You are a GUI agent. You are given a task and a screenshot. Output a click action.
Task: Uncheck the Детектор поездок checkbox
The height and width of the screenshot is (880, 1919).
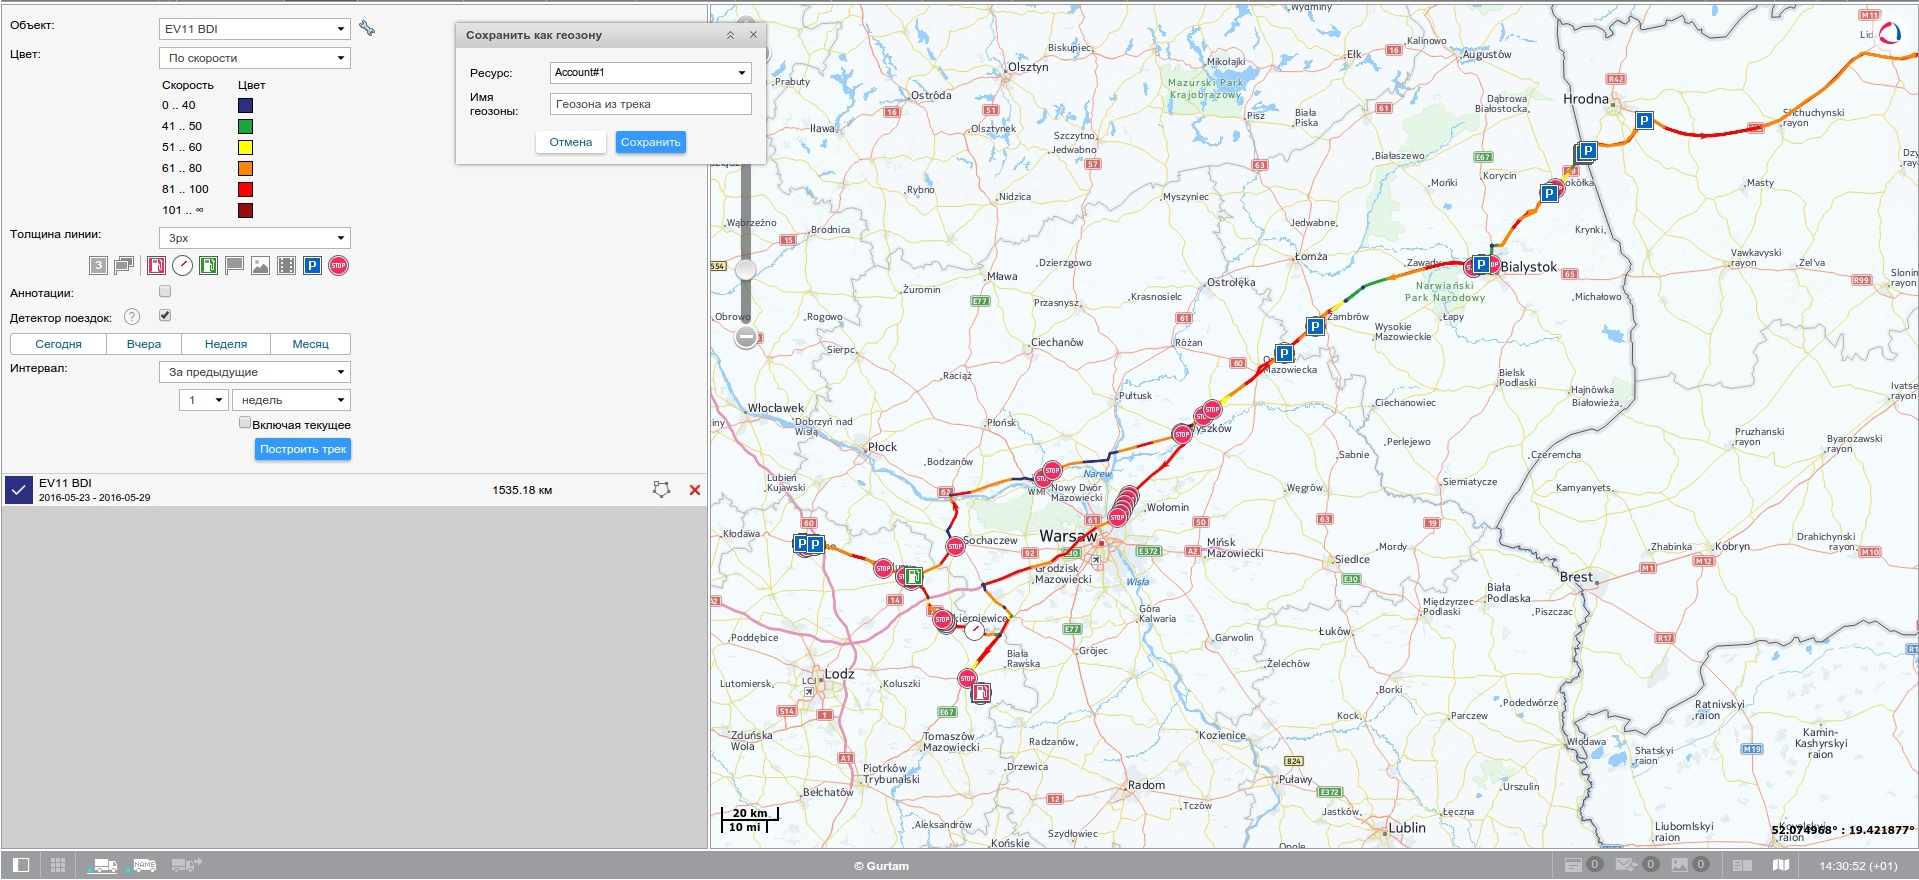tap(165, 316)
